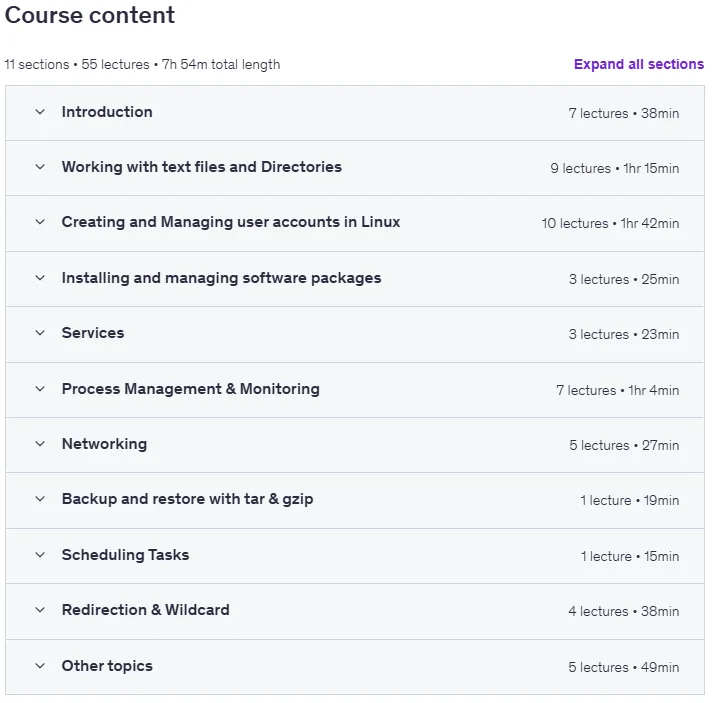The image size is (712, 703).
Task: Open the Networking section heading
Action: point(104,444)
